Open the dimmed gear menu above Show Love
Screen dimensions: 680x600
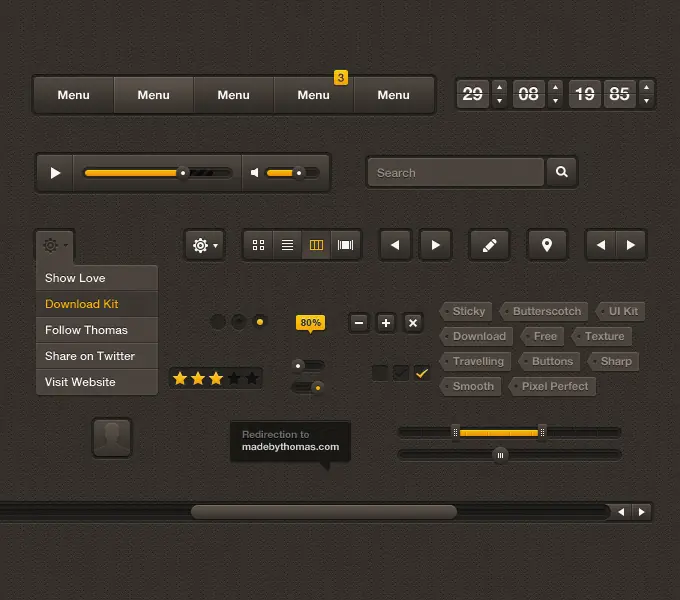[55, 245]
